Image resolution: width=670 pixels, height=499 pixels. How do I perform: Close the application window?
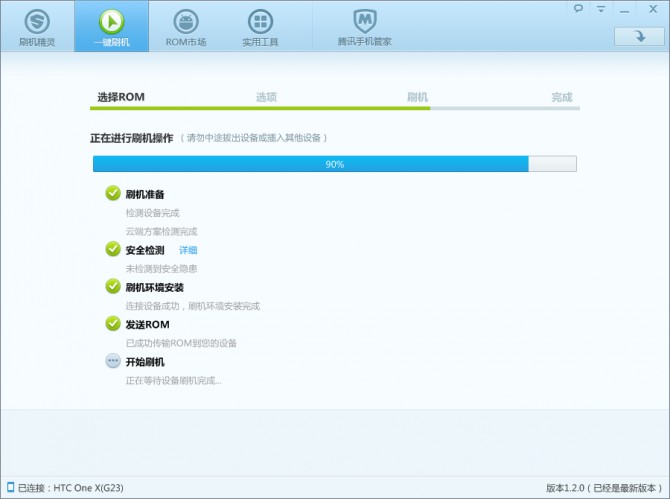[x=653, y=9]
